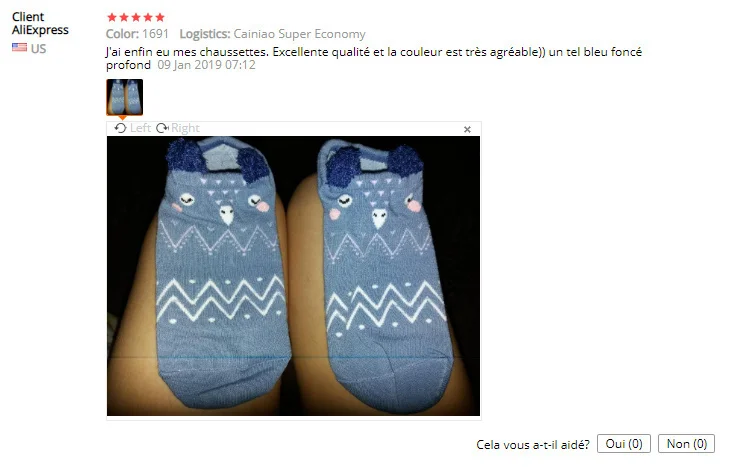734x467 pixels.
Task: Click the US flag icon under the reviewer name
Action: (19, 47)
